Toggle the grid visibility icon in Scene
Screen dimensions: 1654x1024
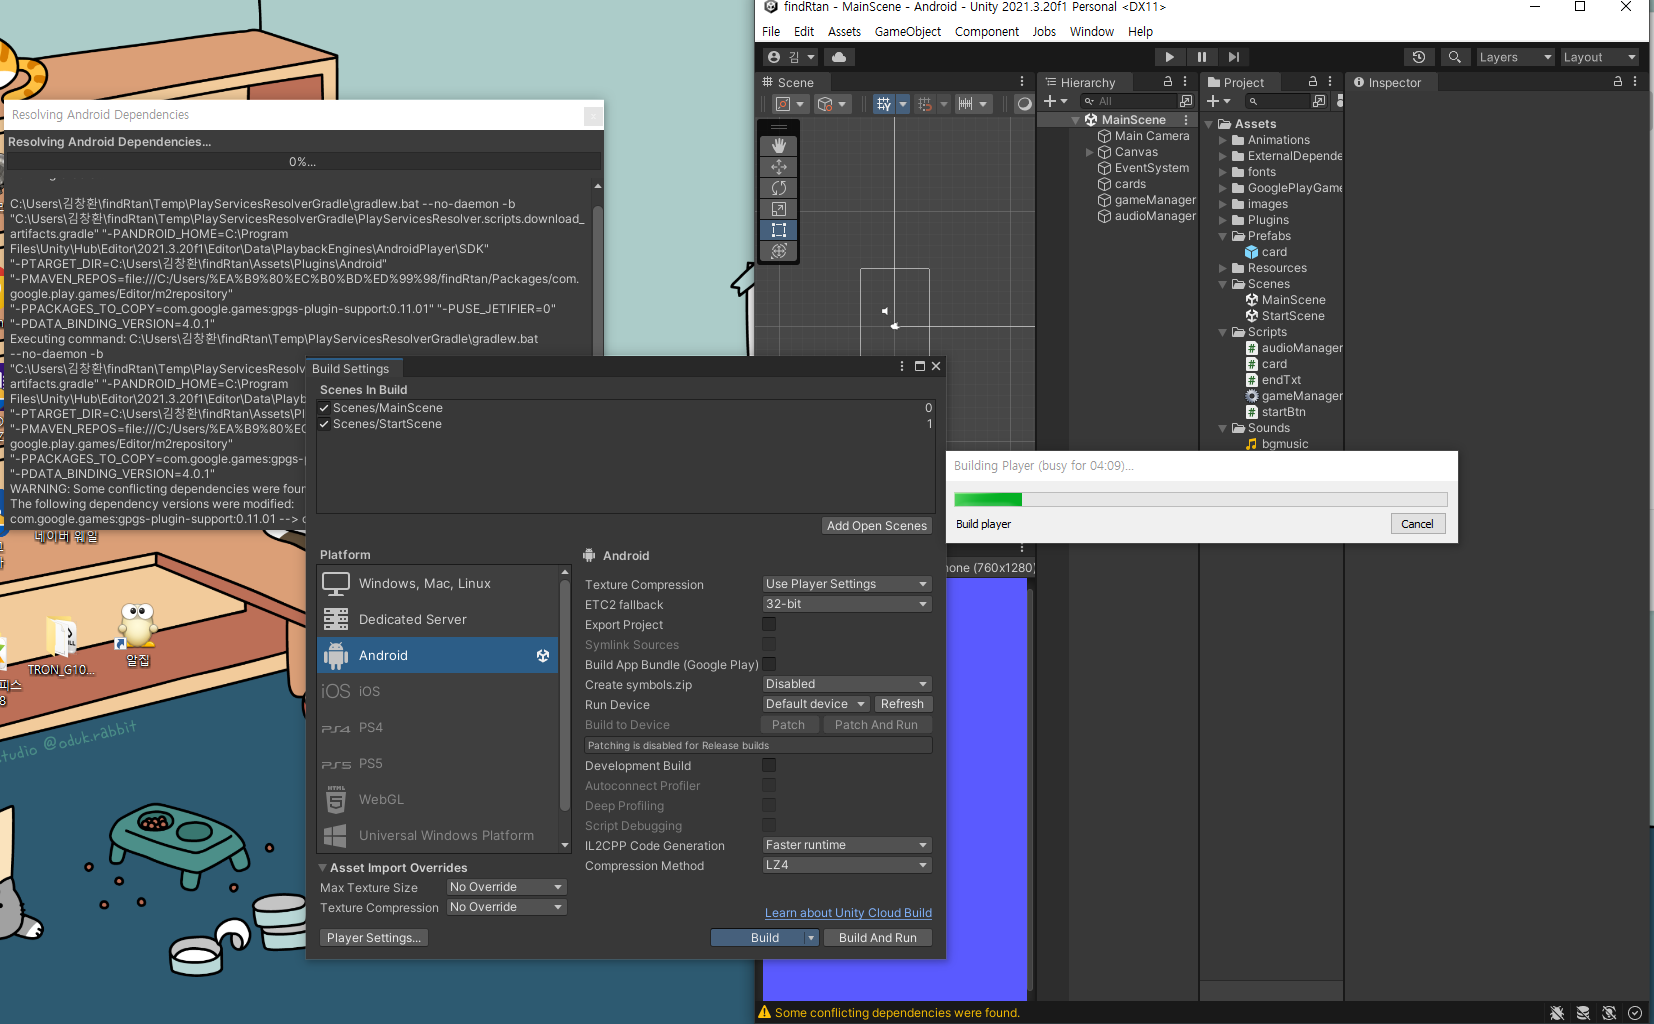883,104
